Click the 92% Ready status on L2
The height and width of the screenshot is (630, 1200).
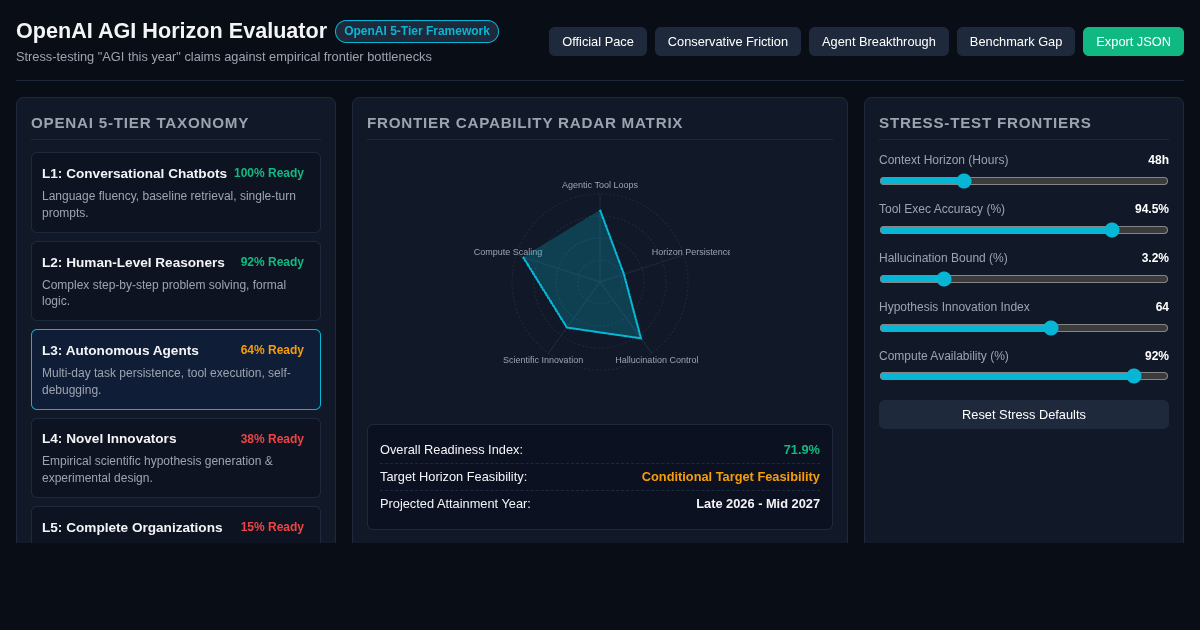[x=272, y=262]
